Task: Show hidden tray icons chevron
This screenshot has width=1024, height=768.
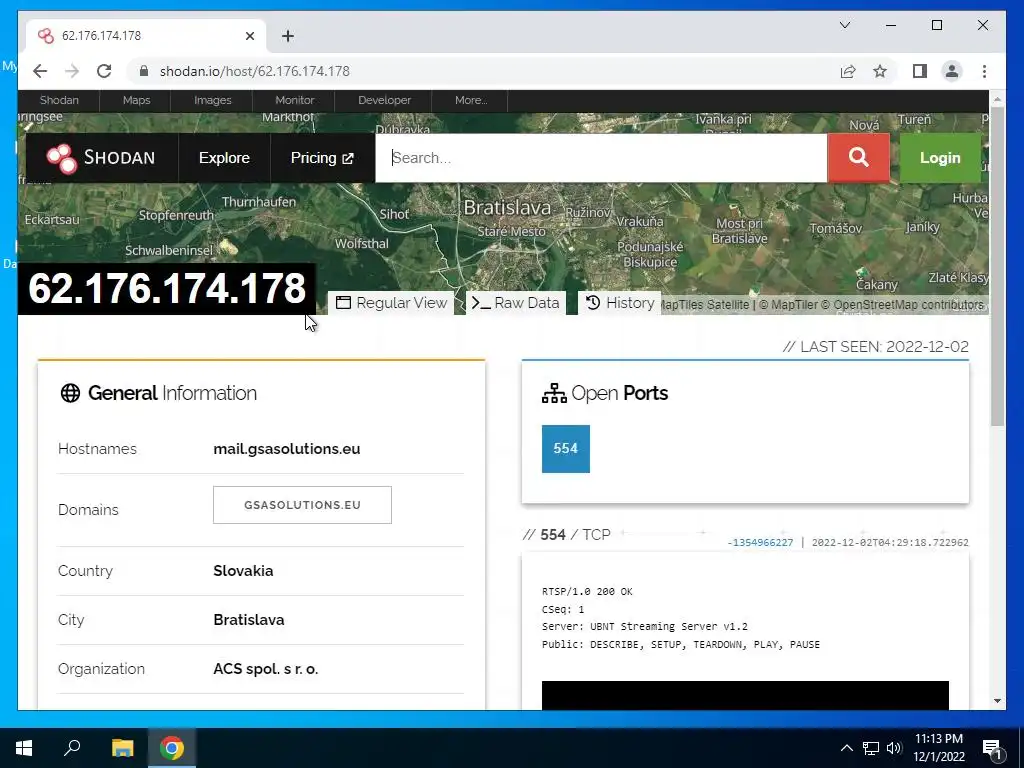Action: [846, 748]
